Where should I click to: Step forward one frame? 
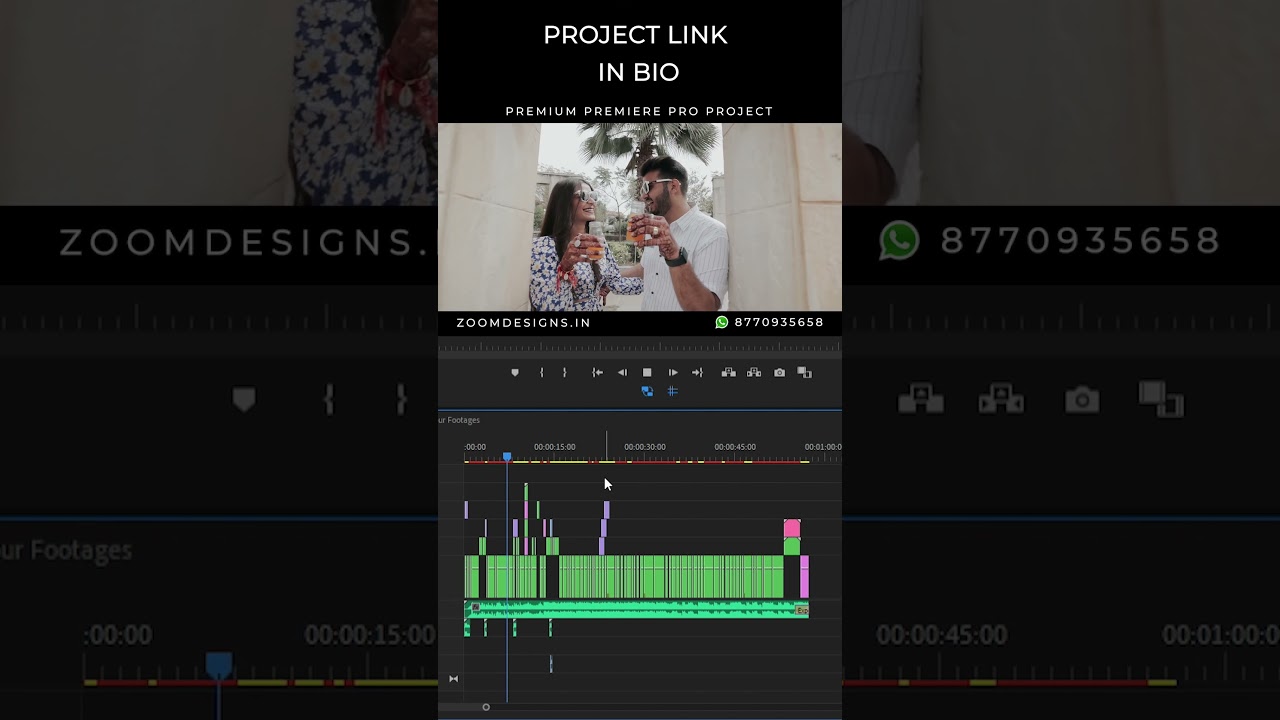point(673,373)
